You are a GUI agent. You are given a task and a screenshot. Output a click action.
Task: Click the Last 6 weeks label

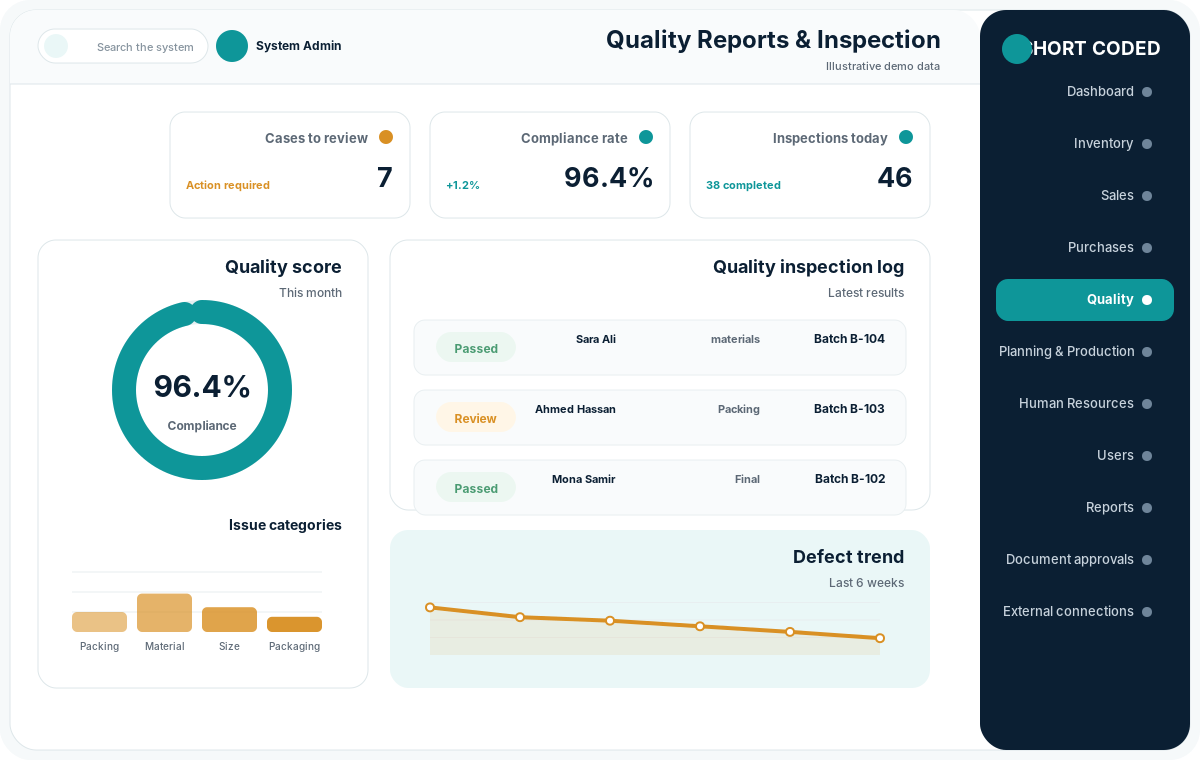pyautogui.click(x=866, y=583)
